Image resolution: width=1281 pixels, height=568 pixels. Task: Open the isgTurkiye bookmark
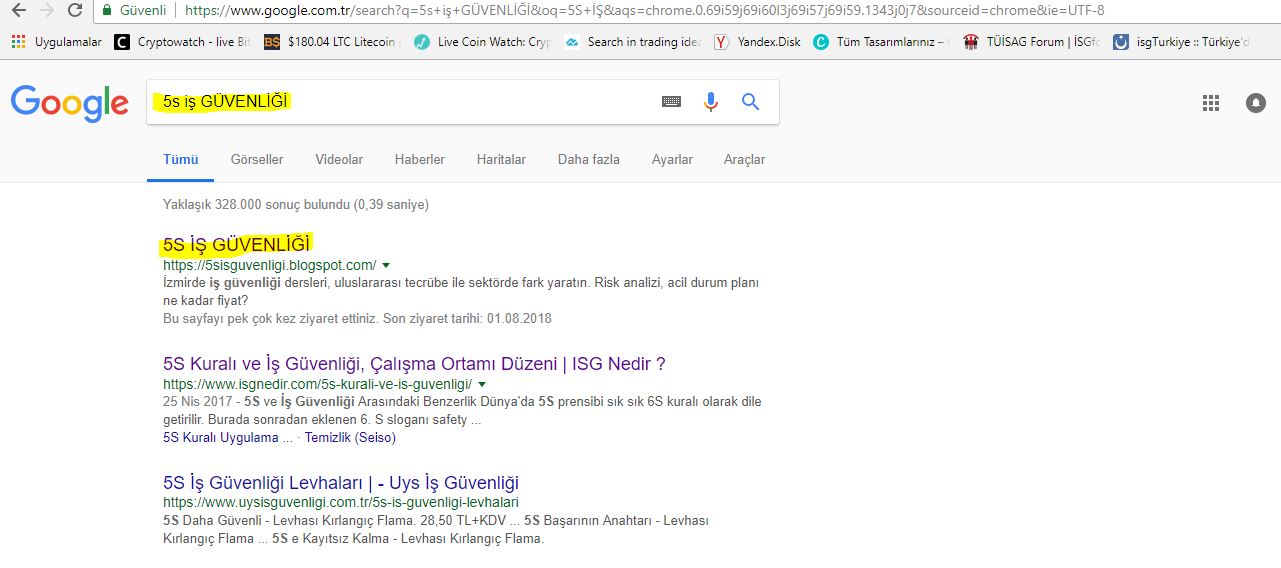[x=1182, y=42]
